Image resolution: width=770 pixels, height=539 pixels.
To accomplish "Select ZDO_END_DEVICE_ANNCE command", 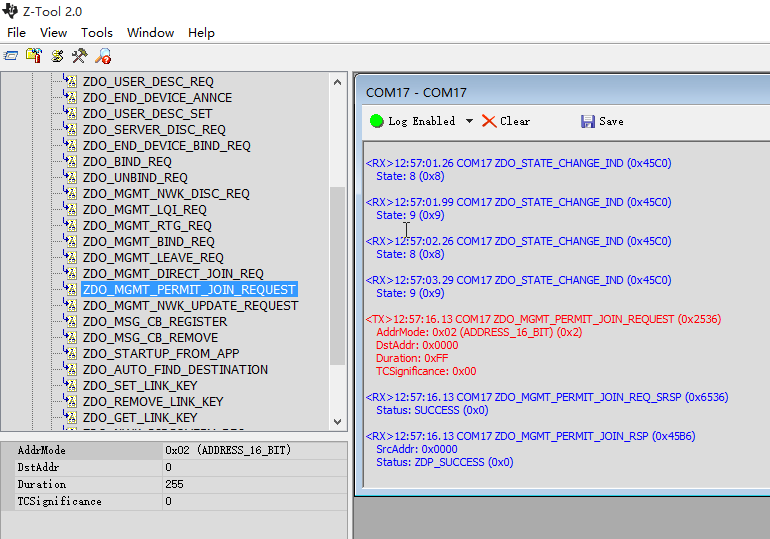I will tap(157, 98).
